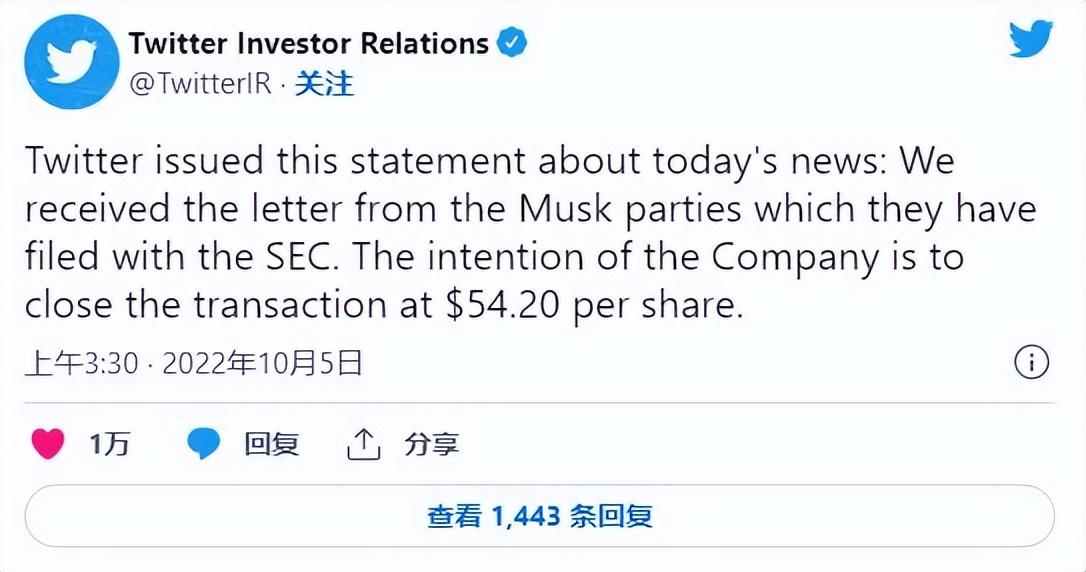Image resolution: width=1086 pixels, height=572 pixels.
Task: Click the tweet line mentioning Musk parties
Action: (x=531, y=209)
